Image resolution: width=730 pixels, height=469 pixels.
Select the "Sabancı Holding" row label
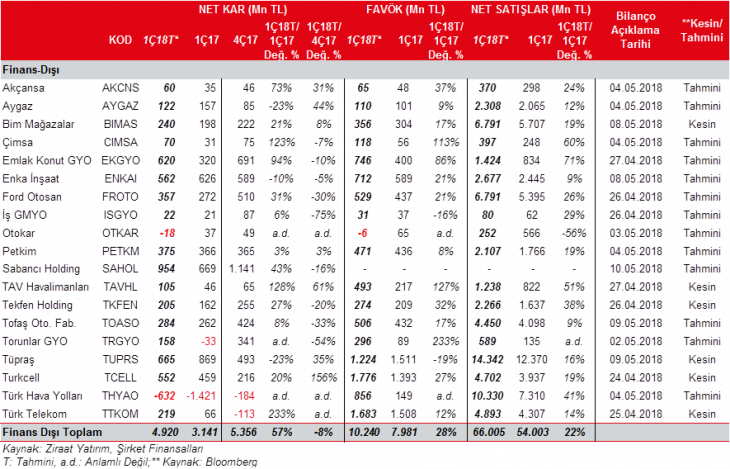(41, 269)
